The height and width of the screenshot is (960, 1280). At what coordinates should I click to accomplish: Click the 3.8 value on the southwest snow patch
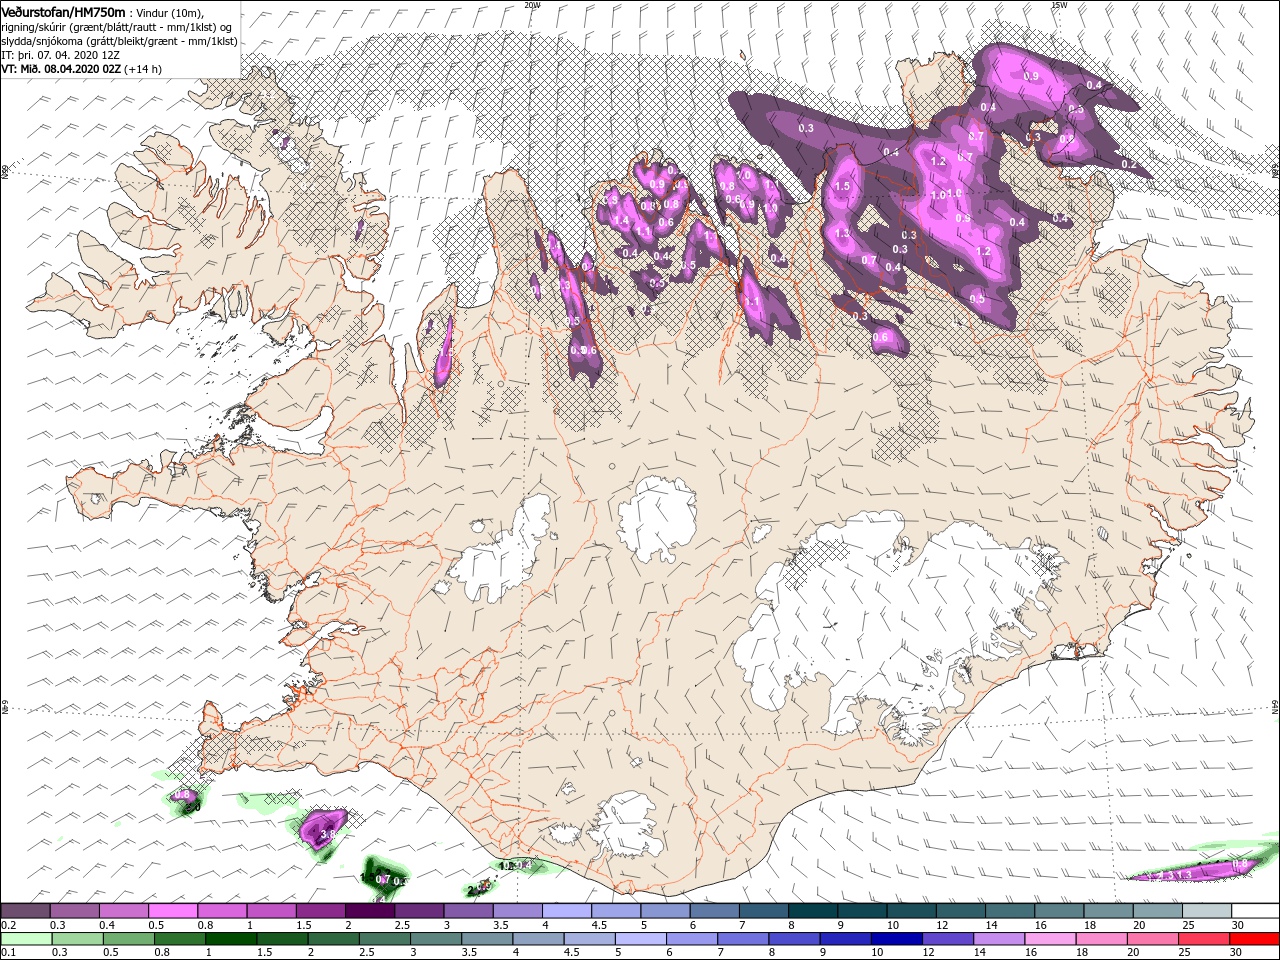point(327,832)
